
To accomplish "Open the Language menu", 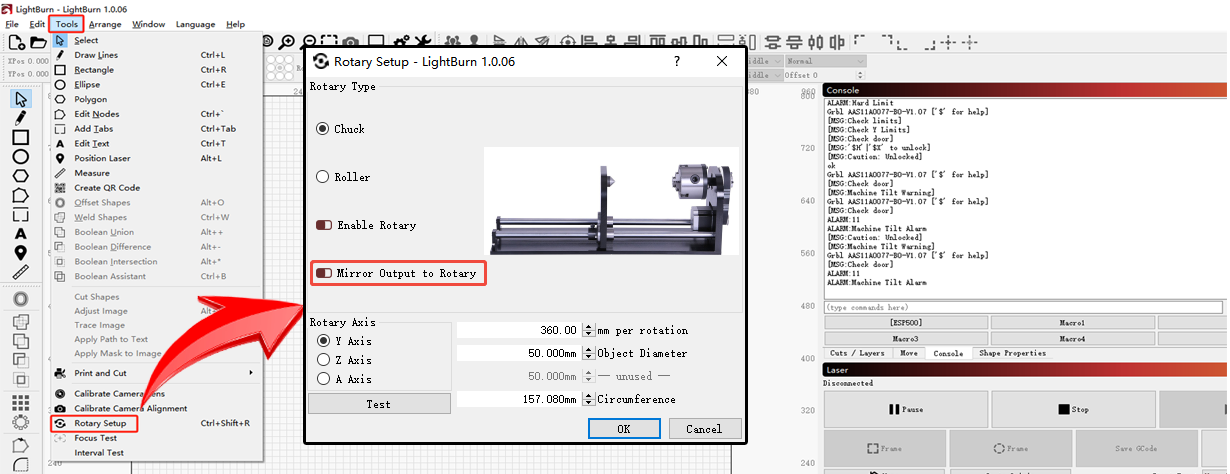I will (195, 24).
